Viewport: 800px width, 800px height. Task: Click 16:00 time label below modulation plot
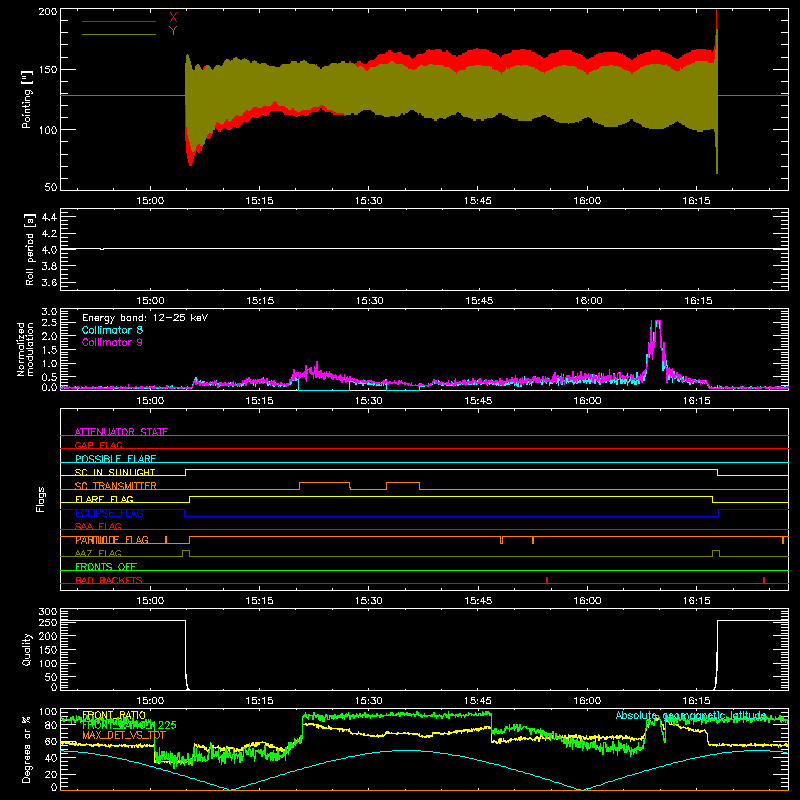pyautogui.click(x=587, y=401)
